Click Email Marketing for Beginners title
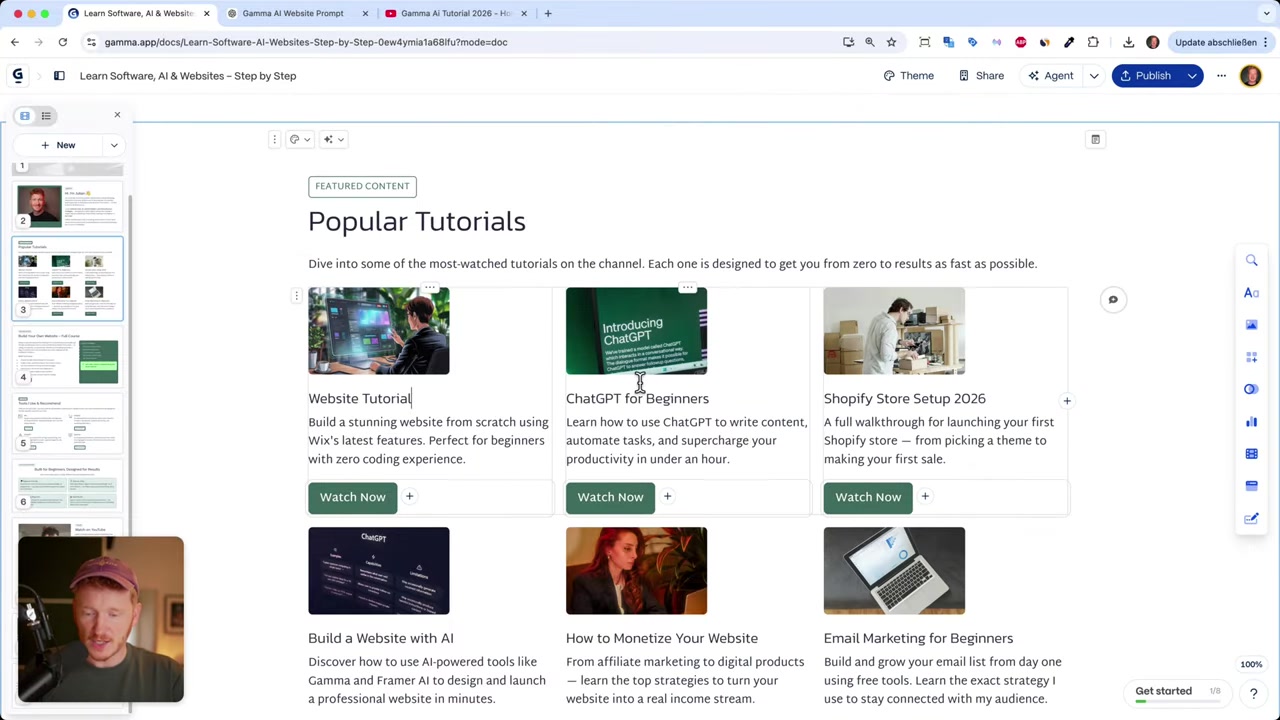This screenshot has width=1280, height=720. (918, 638)
